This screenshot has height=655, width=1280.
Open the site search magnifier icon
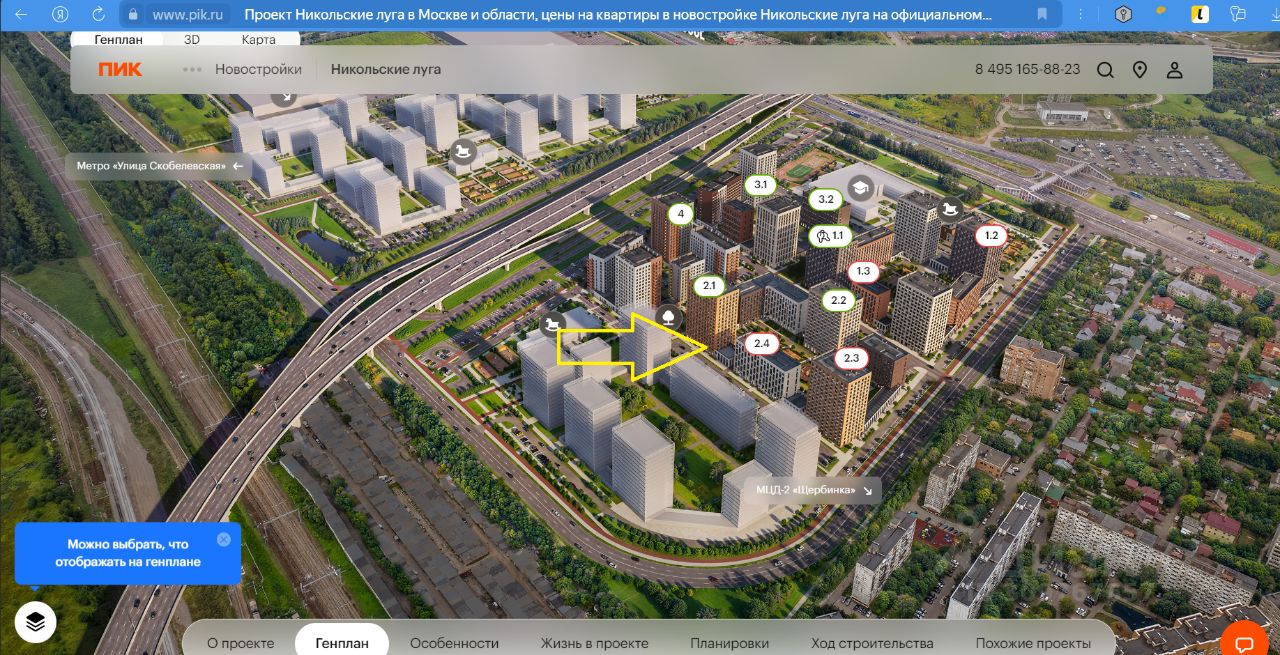tap(1105, 70)
